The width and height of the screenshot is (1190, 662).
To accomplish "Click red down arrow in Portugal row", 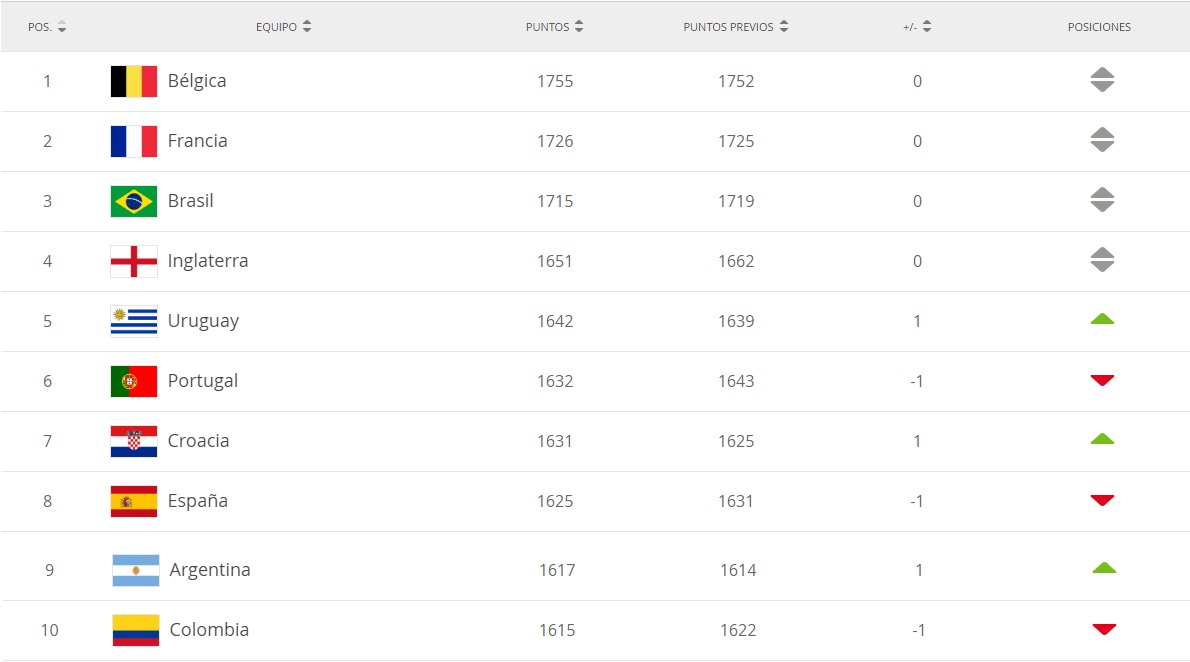I will click(1102, 381).
